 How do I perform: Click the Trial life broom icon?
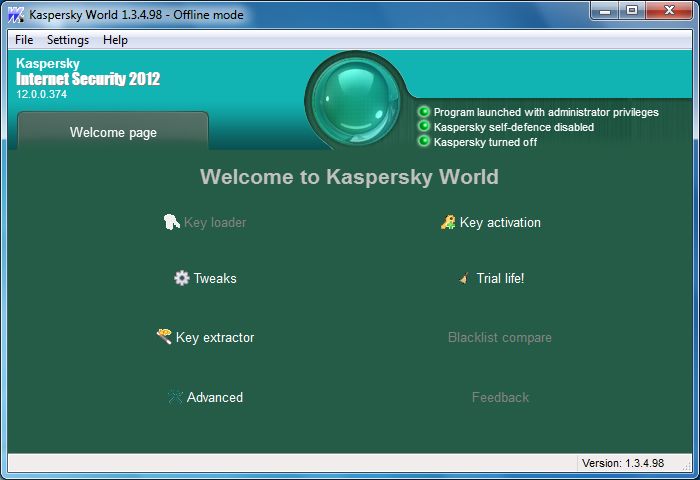coord(464,278)
